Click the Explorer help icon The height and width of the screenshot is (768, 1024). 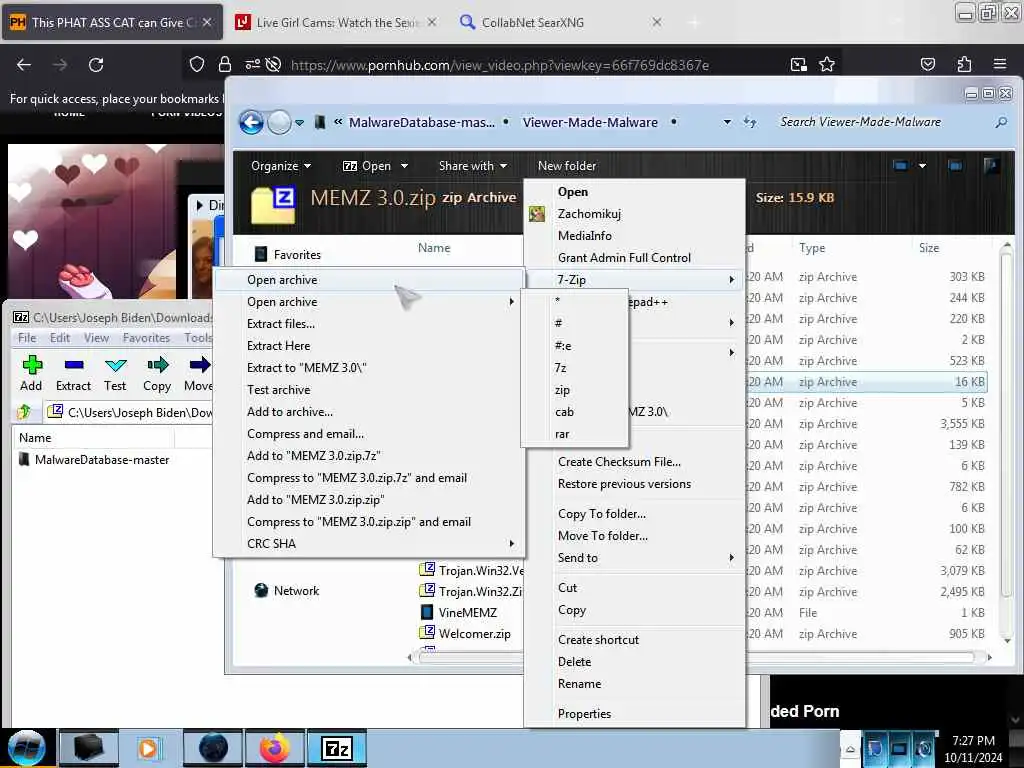(x=991, y=166)
